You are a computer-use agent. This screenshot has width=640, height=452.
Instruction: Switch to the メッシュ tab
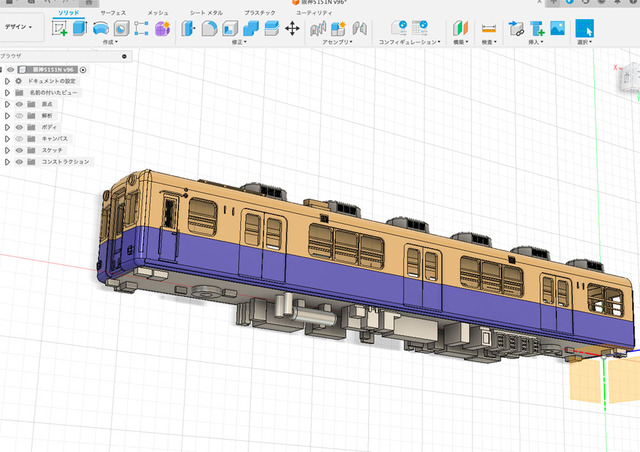pyautogui.click(x=158, y=13)
